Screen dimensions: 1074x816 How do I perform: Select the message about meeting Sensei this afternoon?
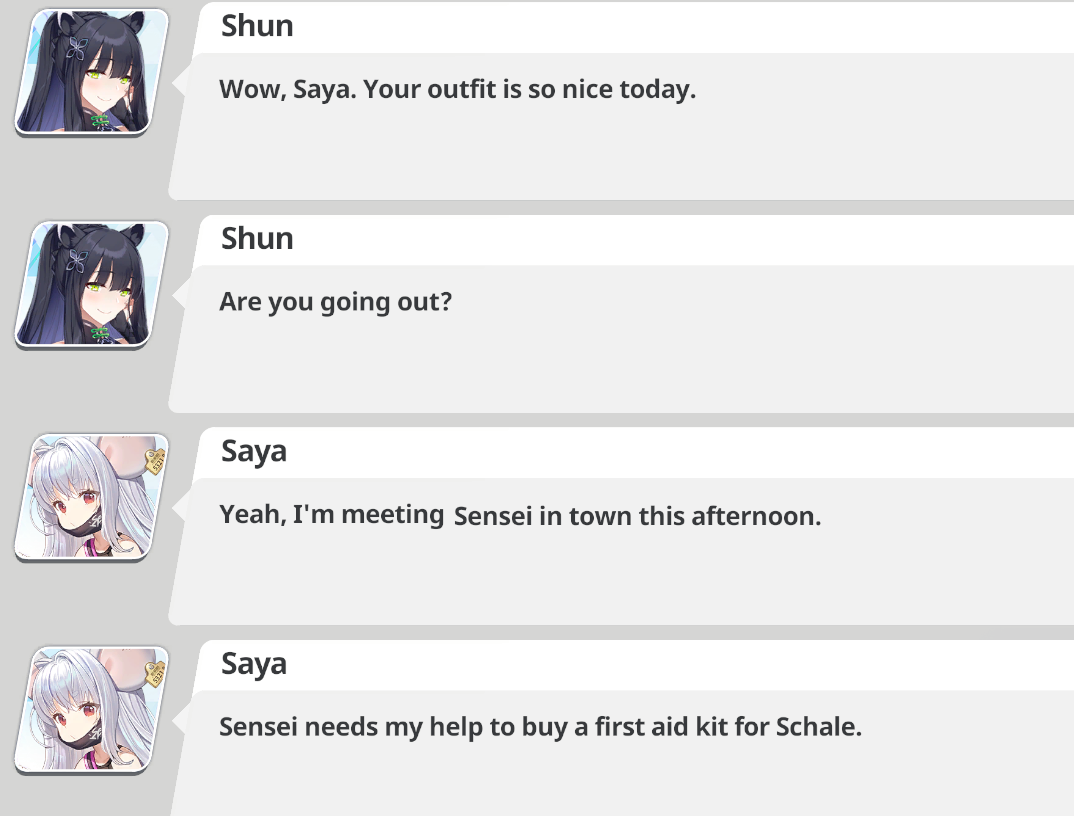[x=520, y=516]
